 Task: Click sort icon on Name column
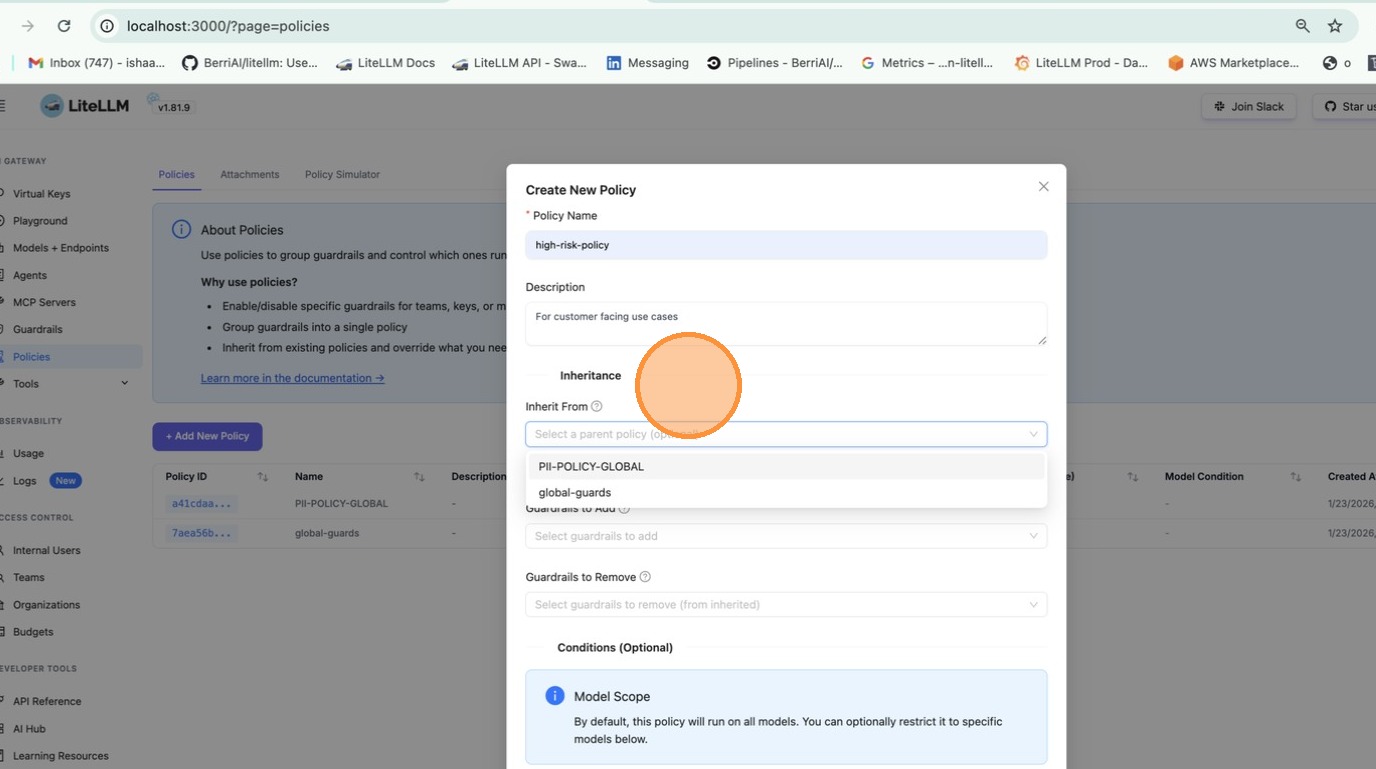(x=419, y=477)
